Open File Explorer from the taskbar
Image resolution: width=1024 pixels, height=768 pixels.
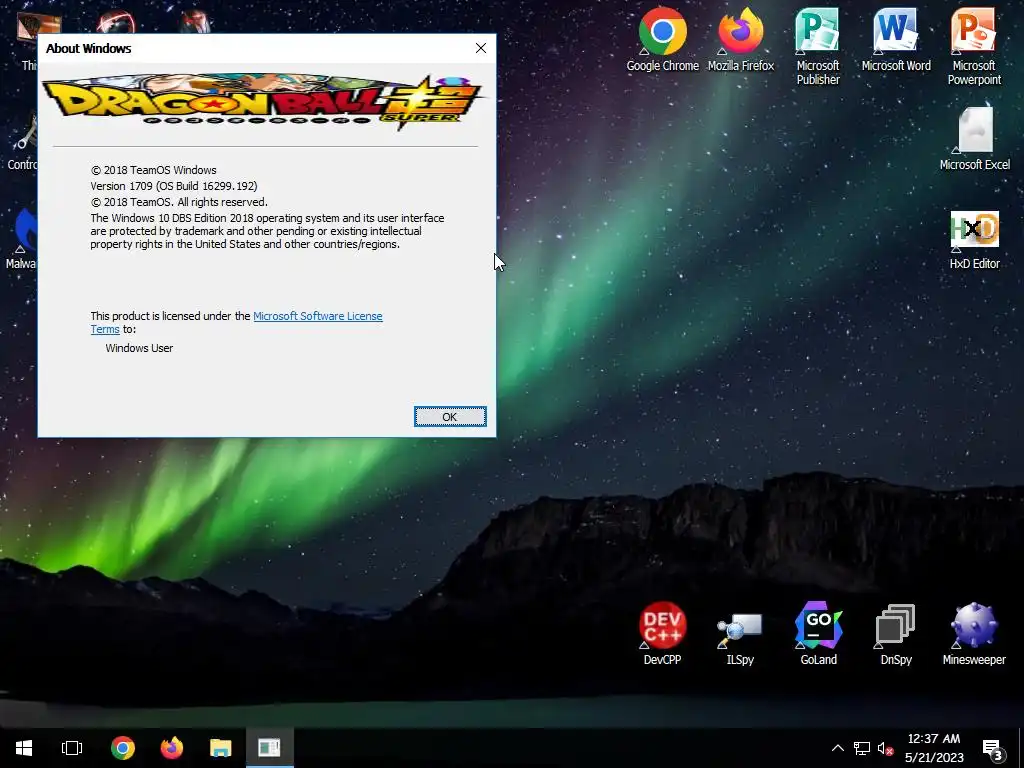pos(221,748)
